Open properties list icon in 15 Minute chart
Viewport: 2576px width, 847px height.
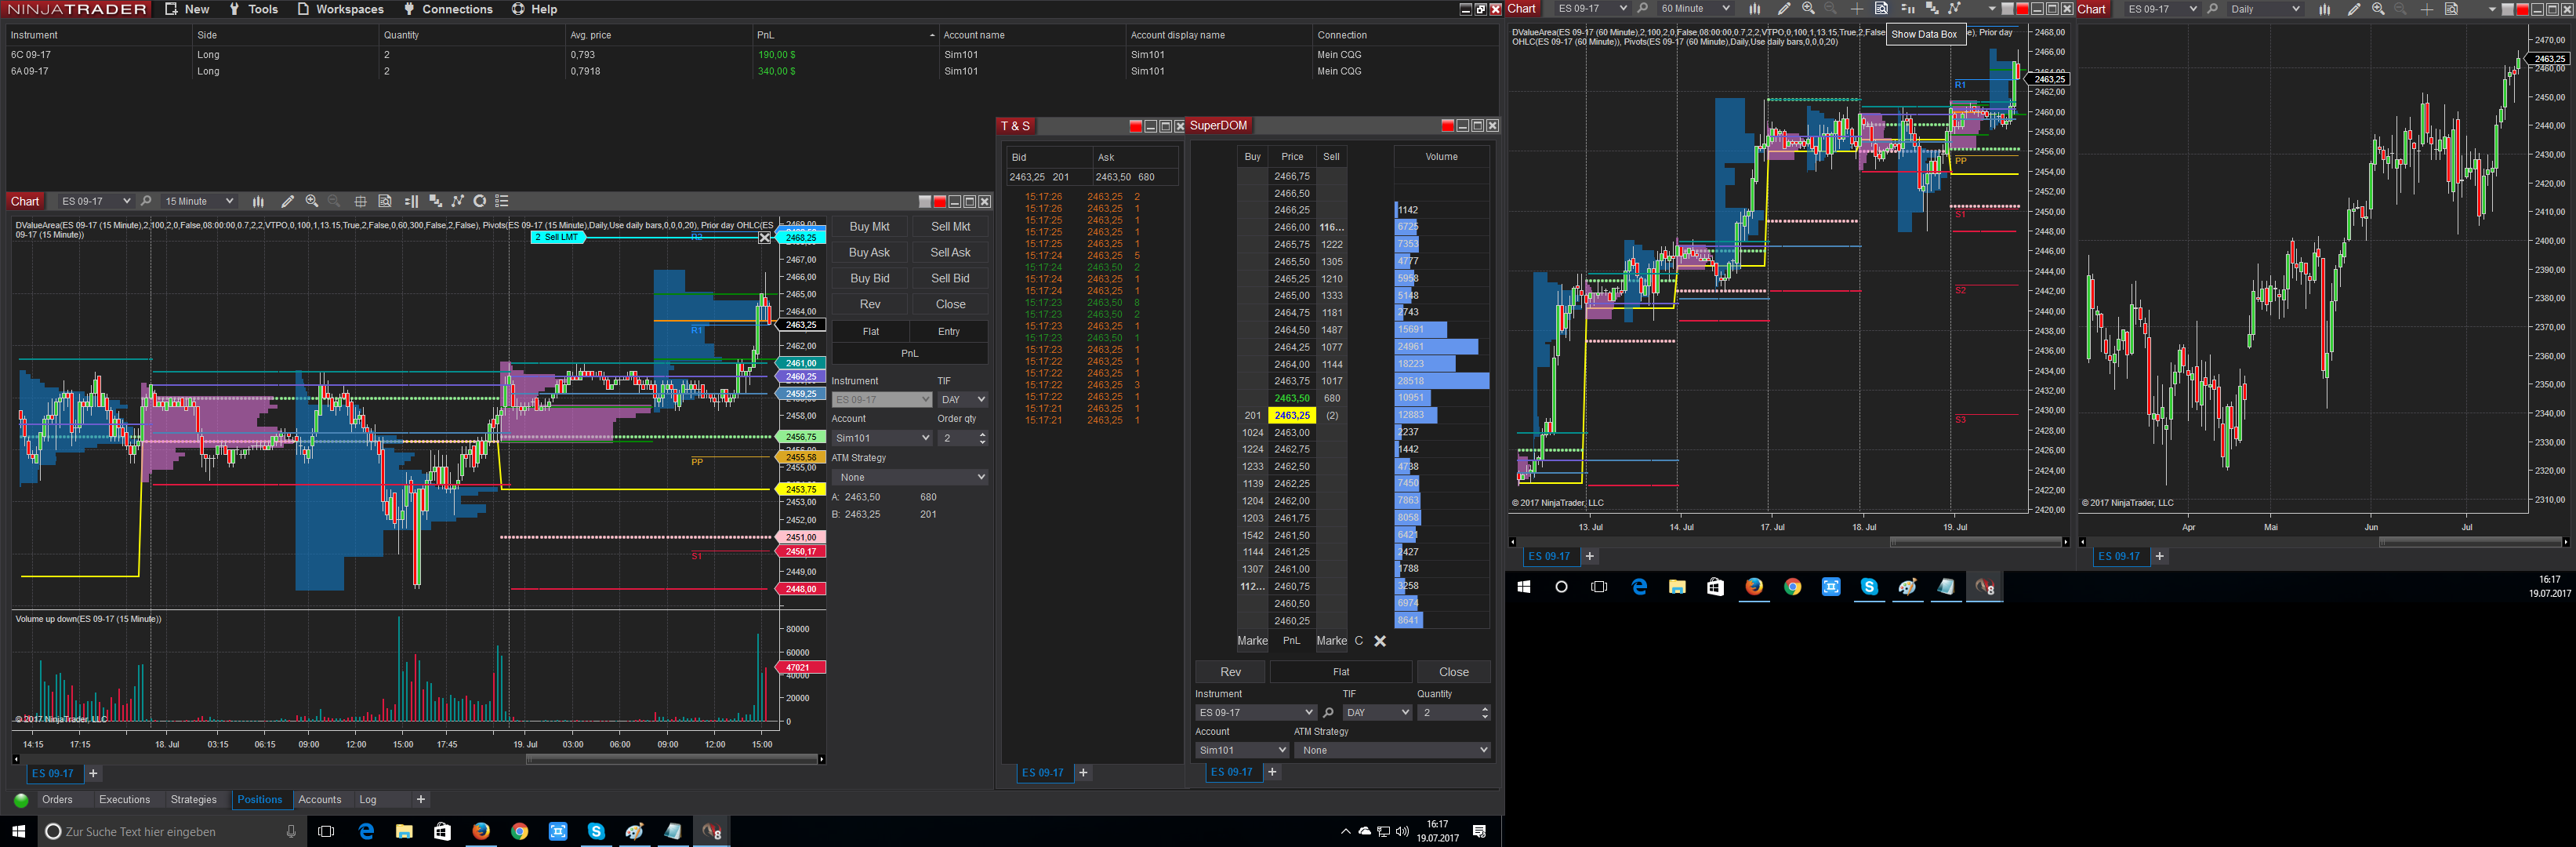(502, 201)
